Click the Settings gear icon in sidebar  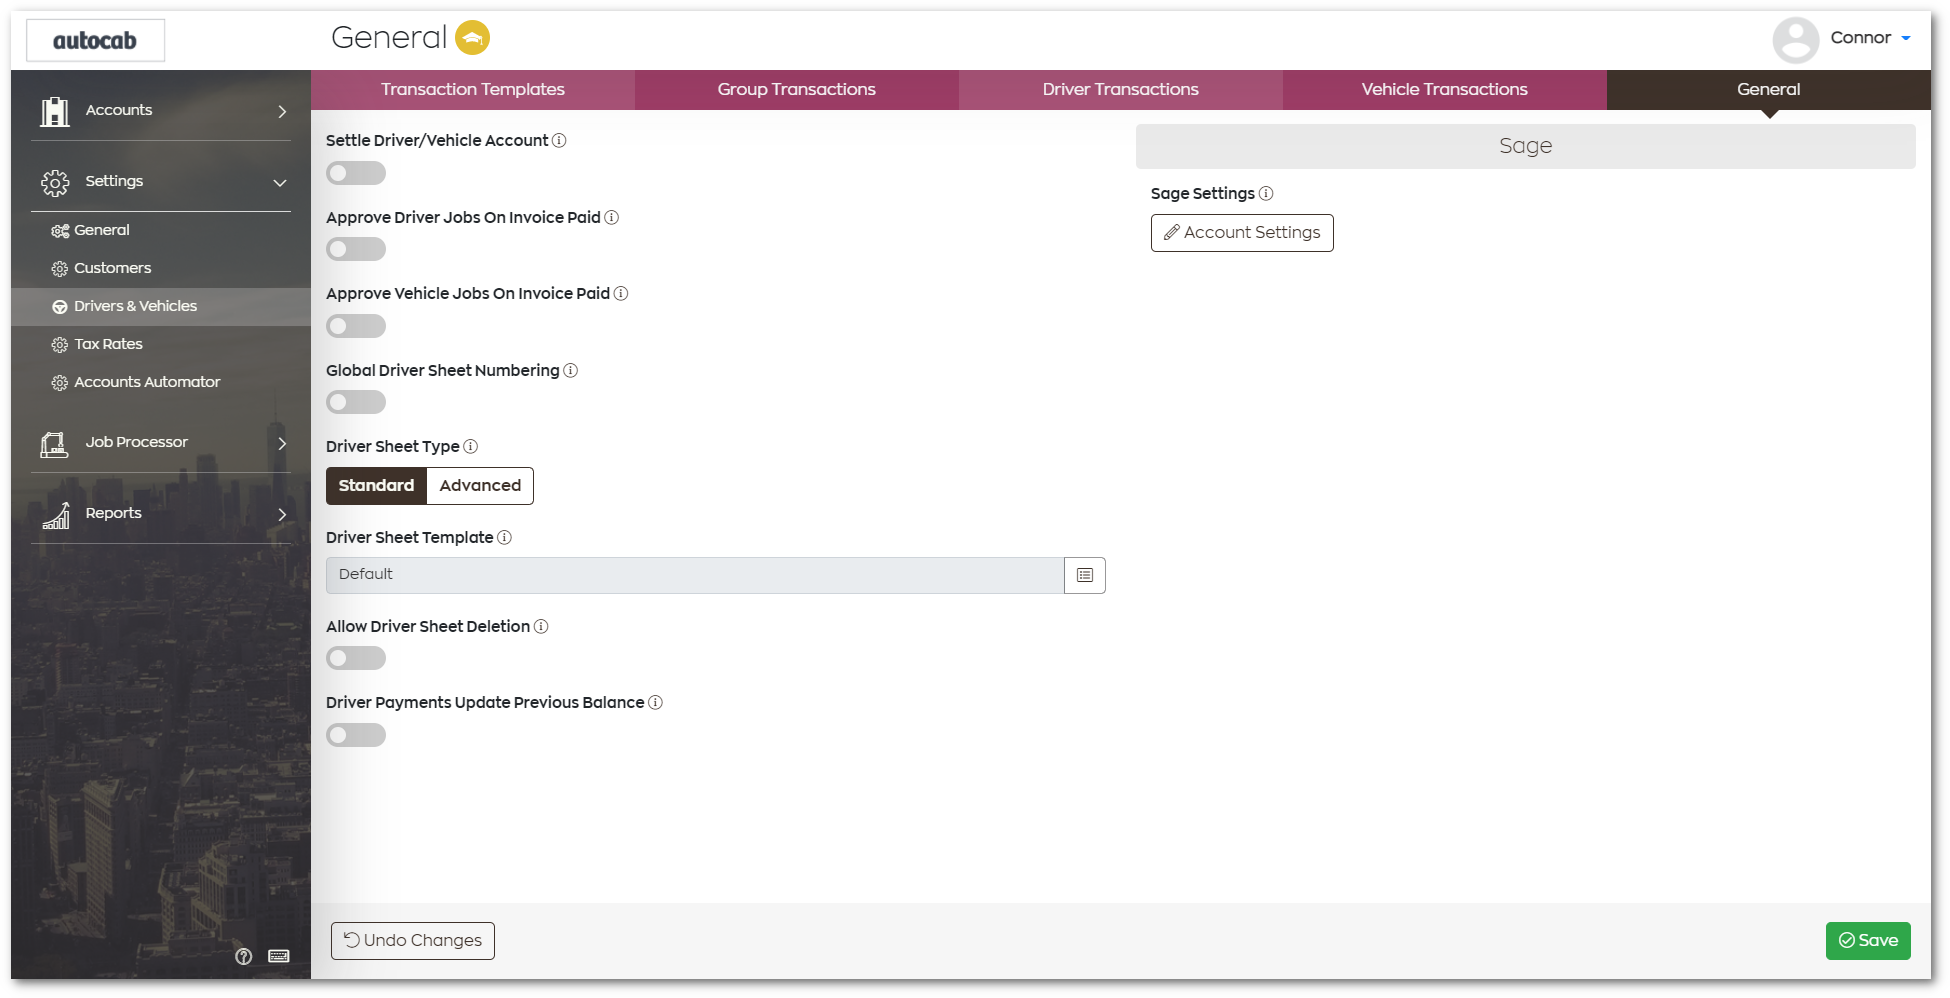click(x=55, y=182)
